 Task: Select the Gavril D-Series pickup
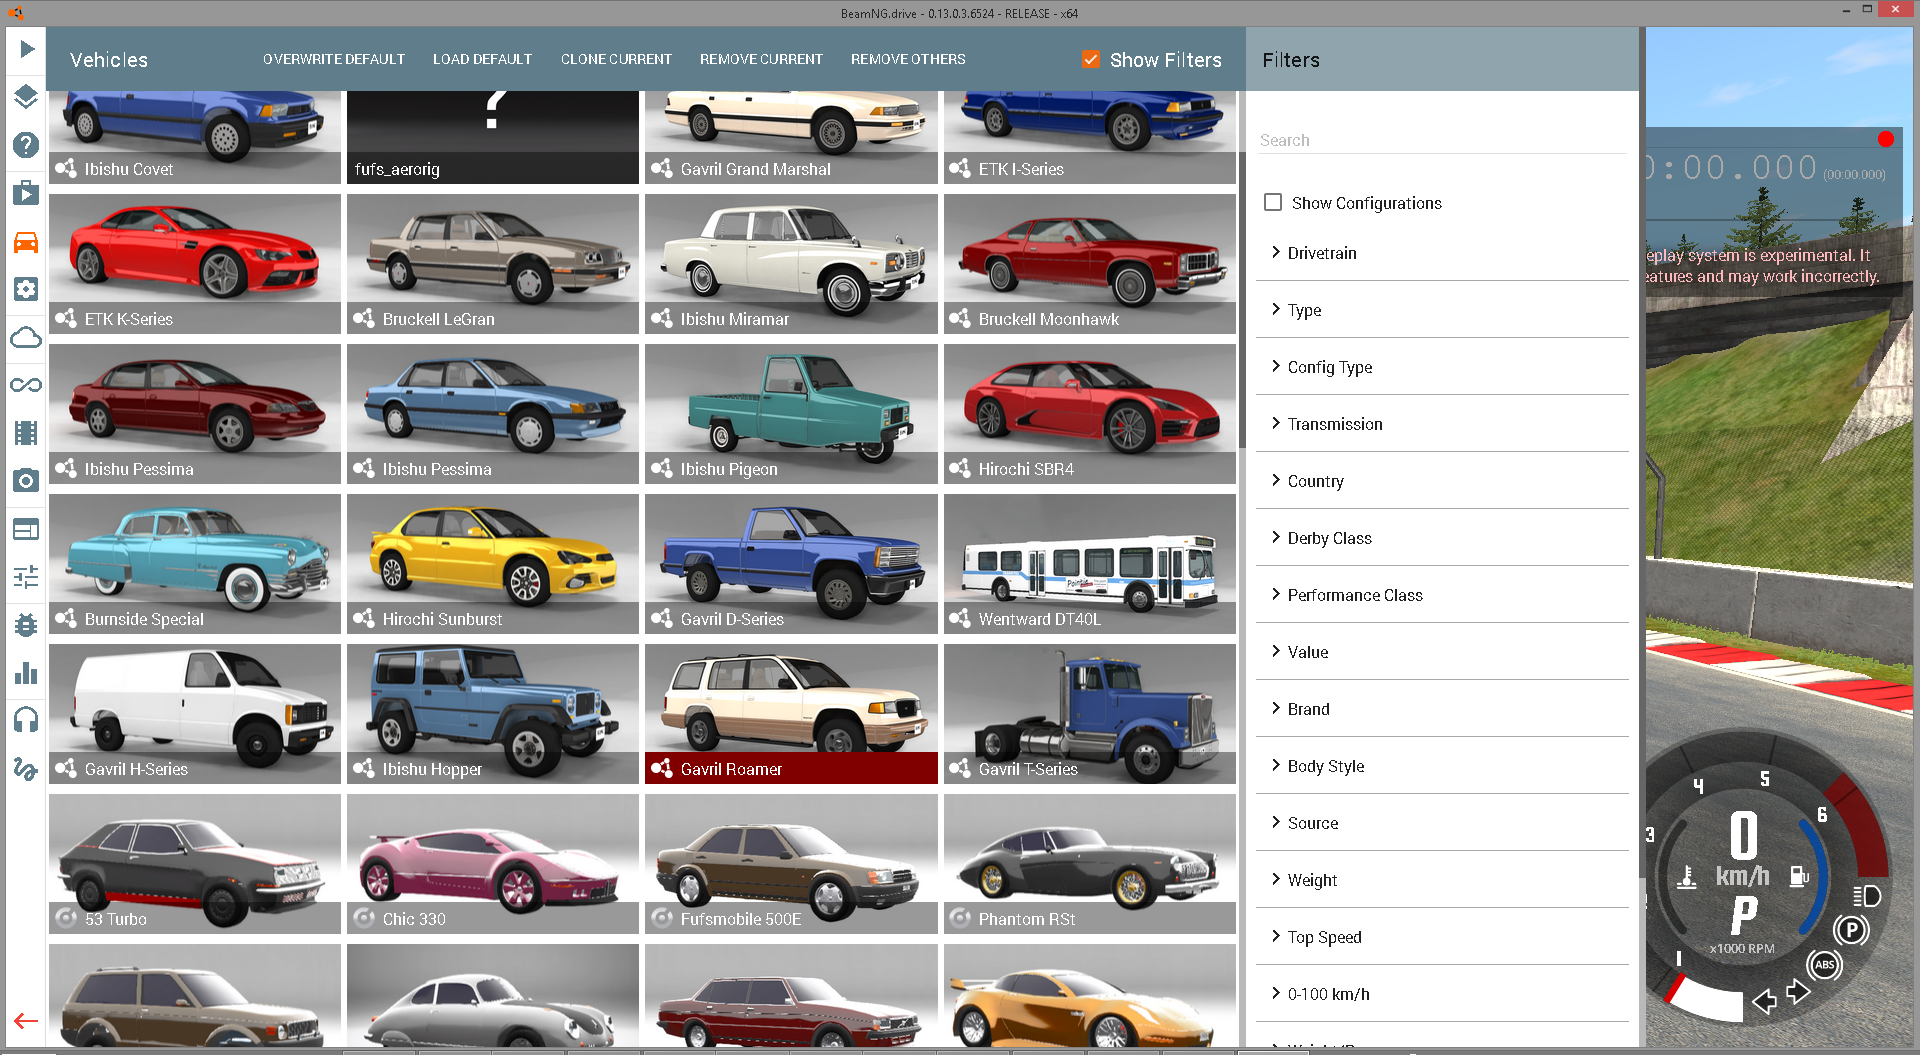[x=791, y=564]
